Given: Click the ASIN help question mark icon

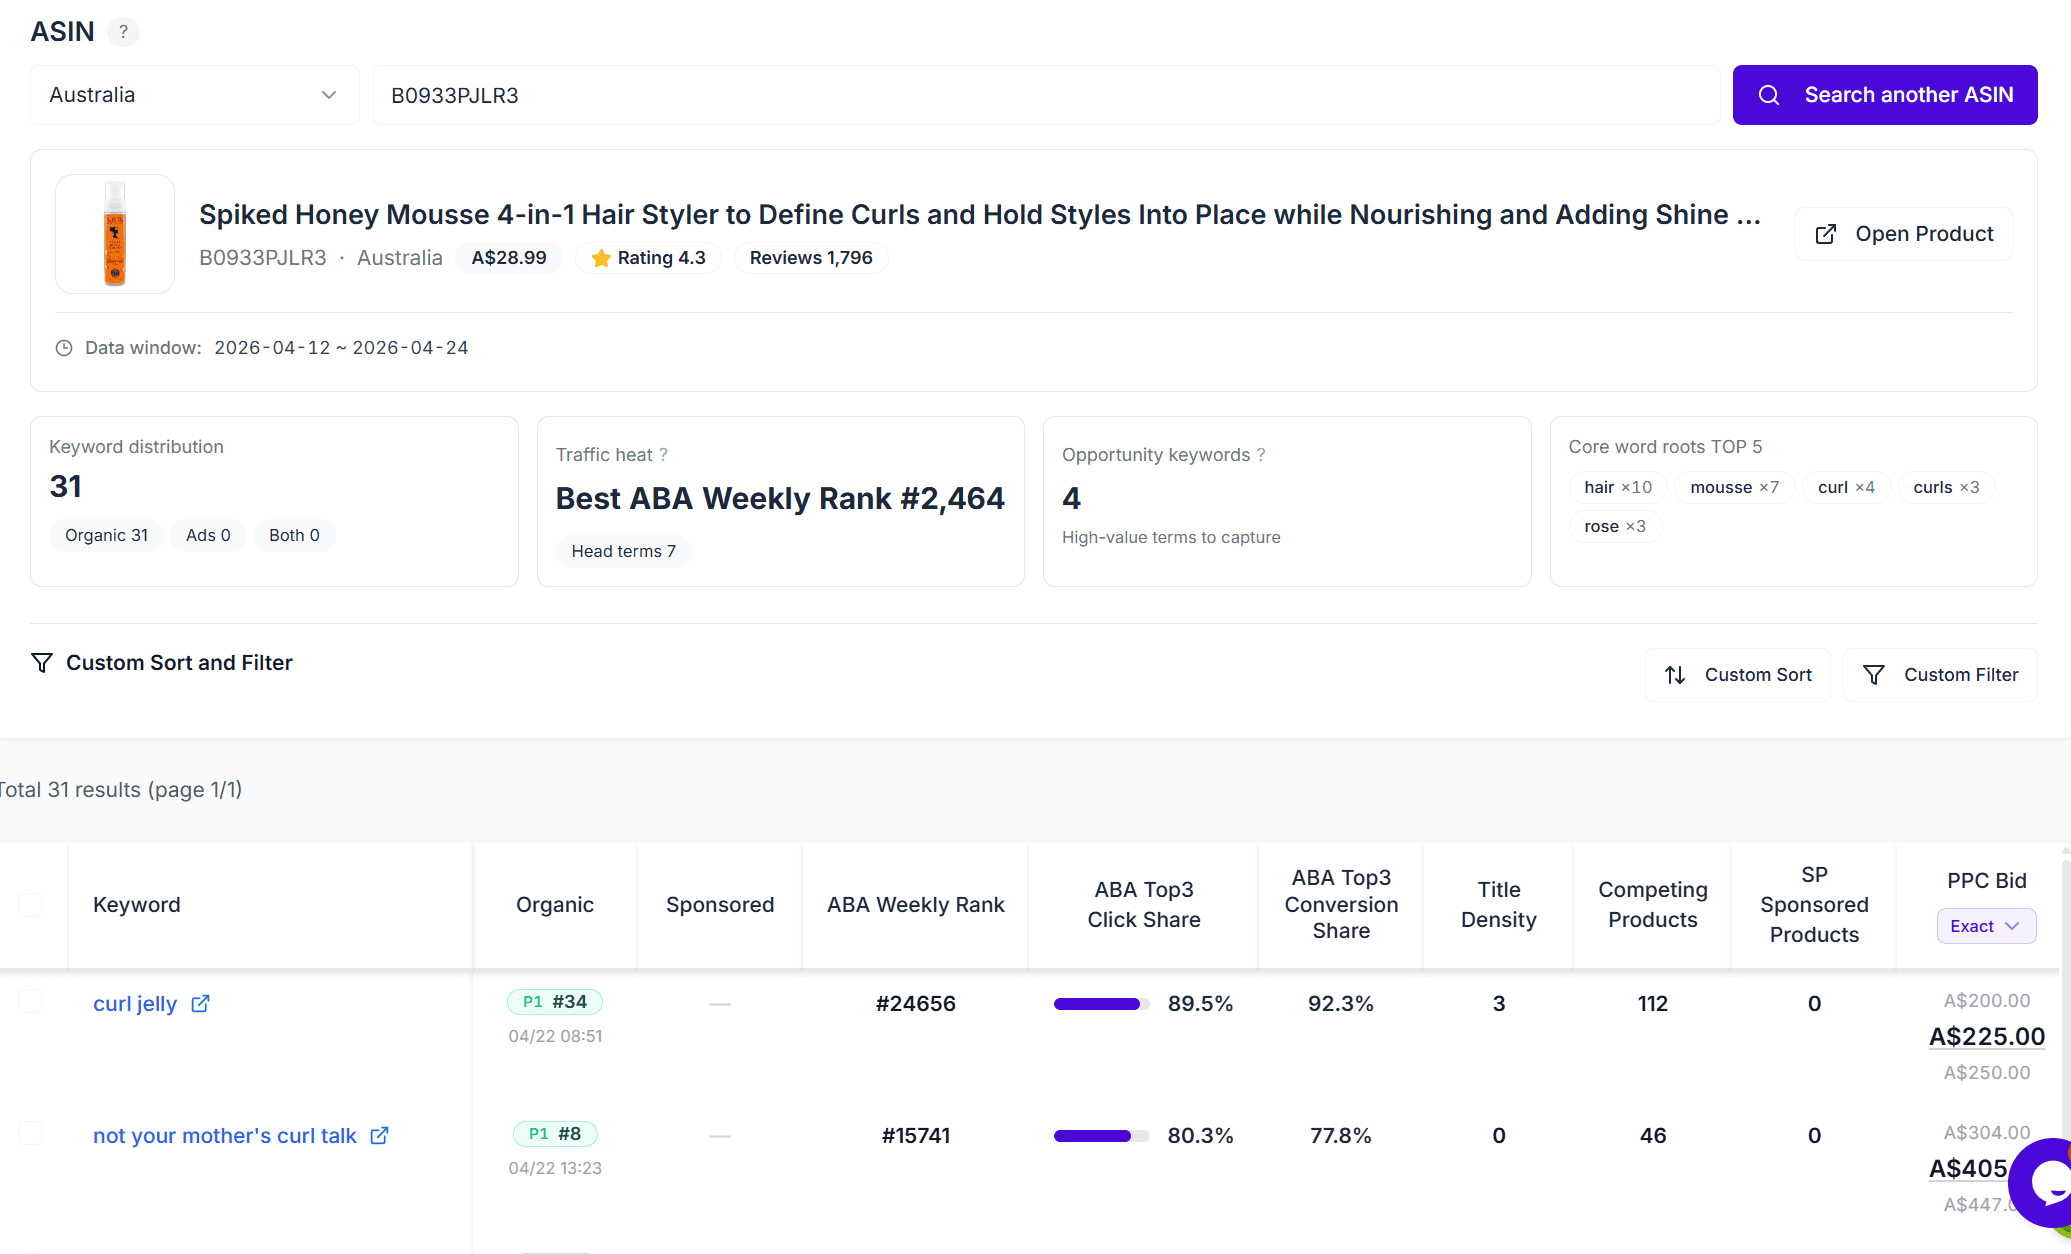Looking at the screenshot, I should 123,32.
